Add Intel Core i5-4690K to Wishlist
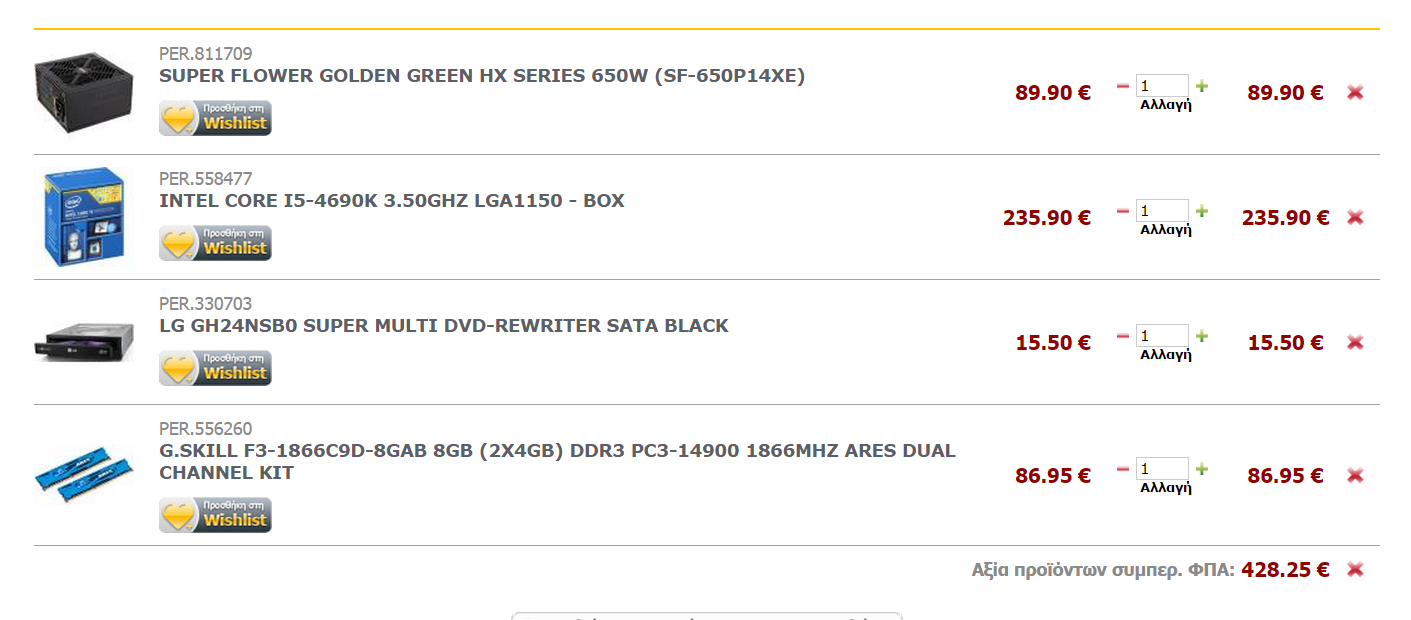This screenshot has height=620, width=1411. coord(215,243)
